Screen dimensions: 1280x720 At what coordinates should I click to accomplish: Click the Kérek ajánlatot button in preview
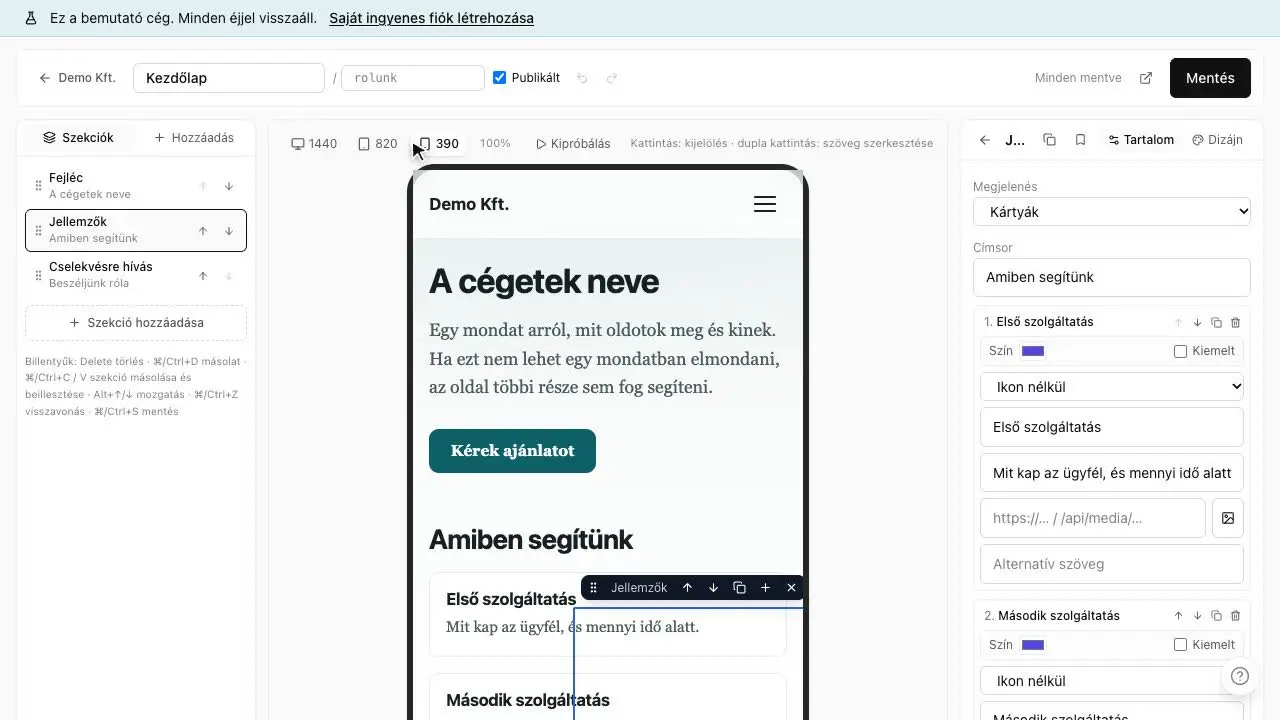click(512, 451)
